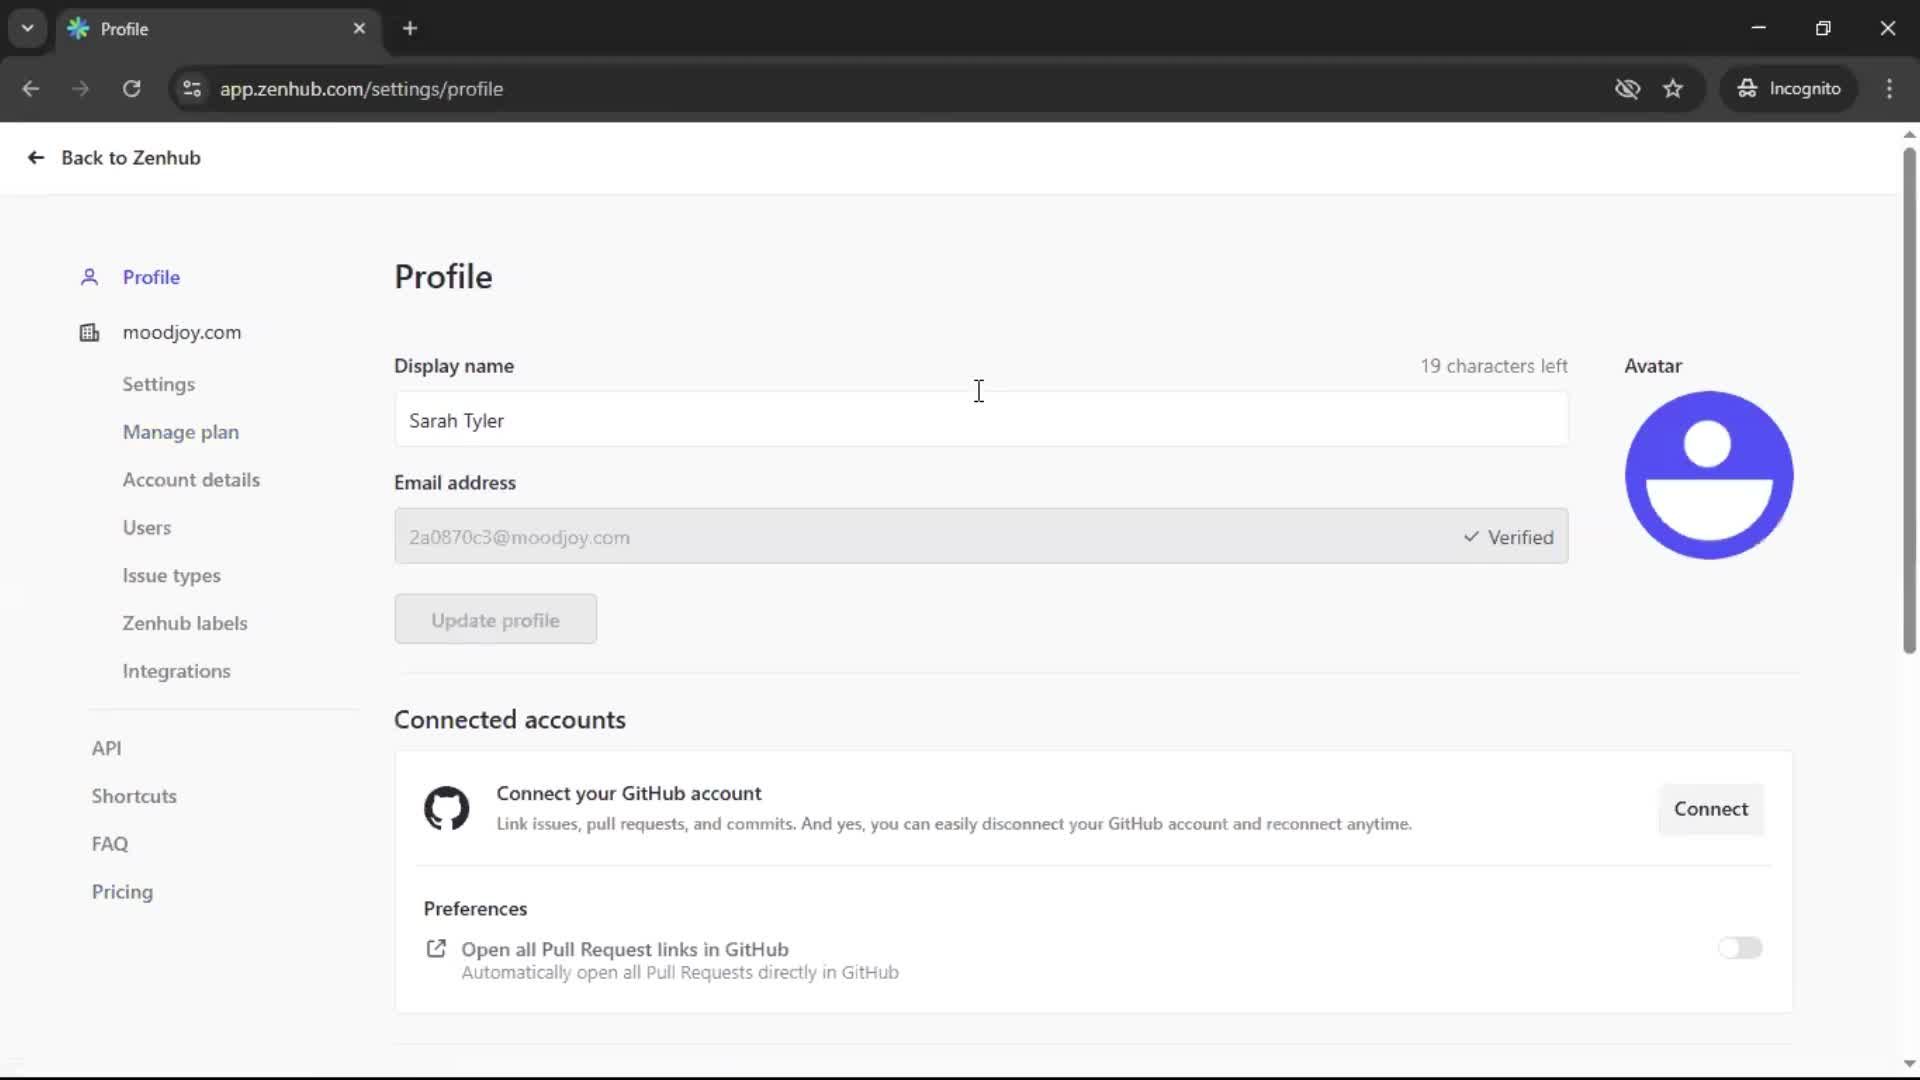The image size is (1920, 1080).
Task: Click the external link icon beside Open all Pull Request links
Action: (437, 948)
